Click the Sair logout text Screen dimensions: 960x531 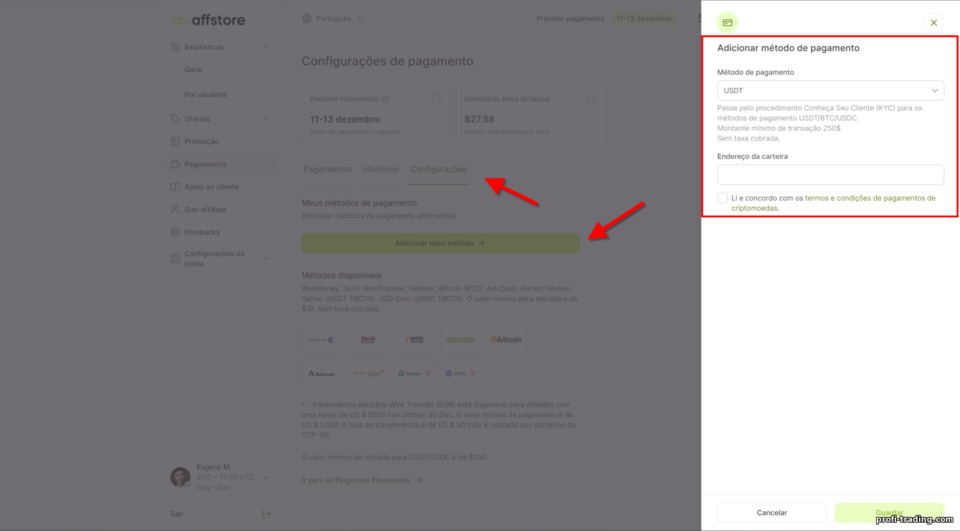click(177, 514)
